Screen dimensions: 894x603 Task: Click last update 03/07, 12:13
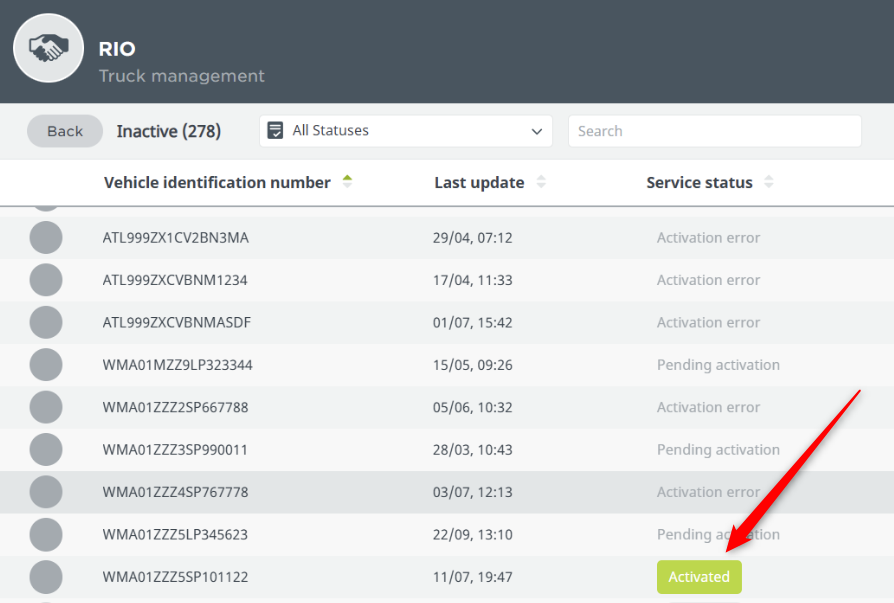click(473, 492)
